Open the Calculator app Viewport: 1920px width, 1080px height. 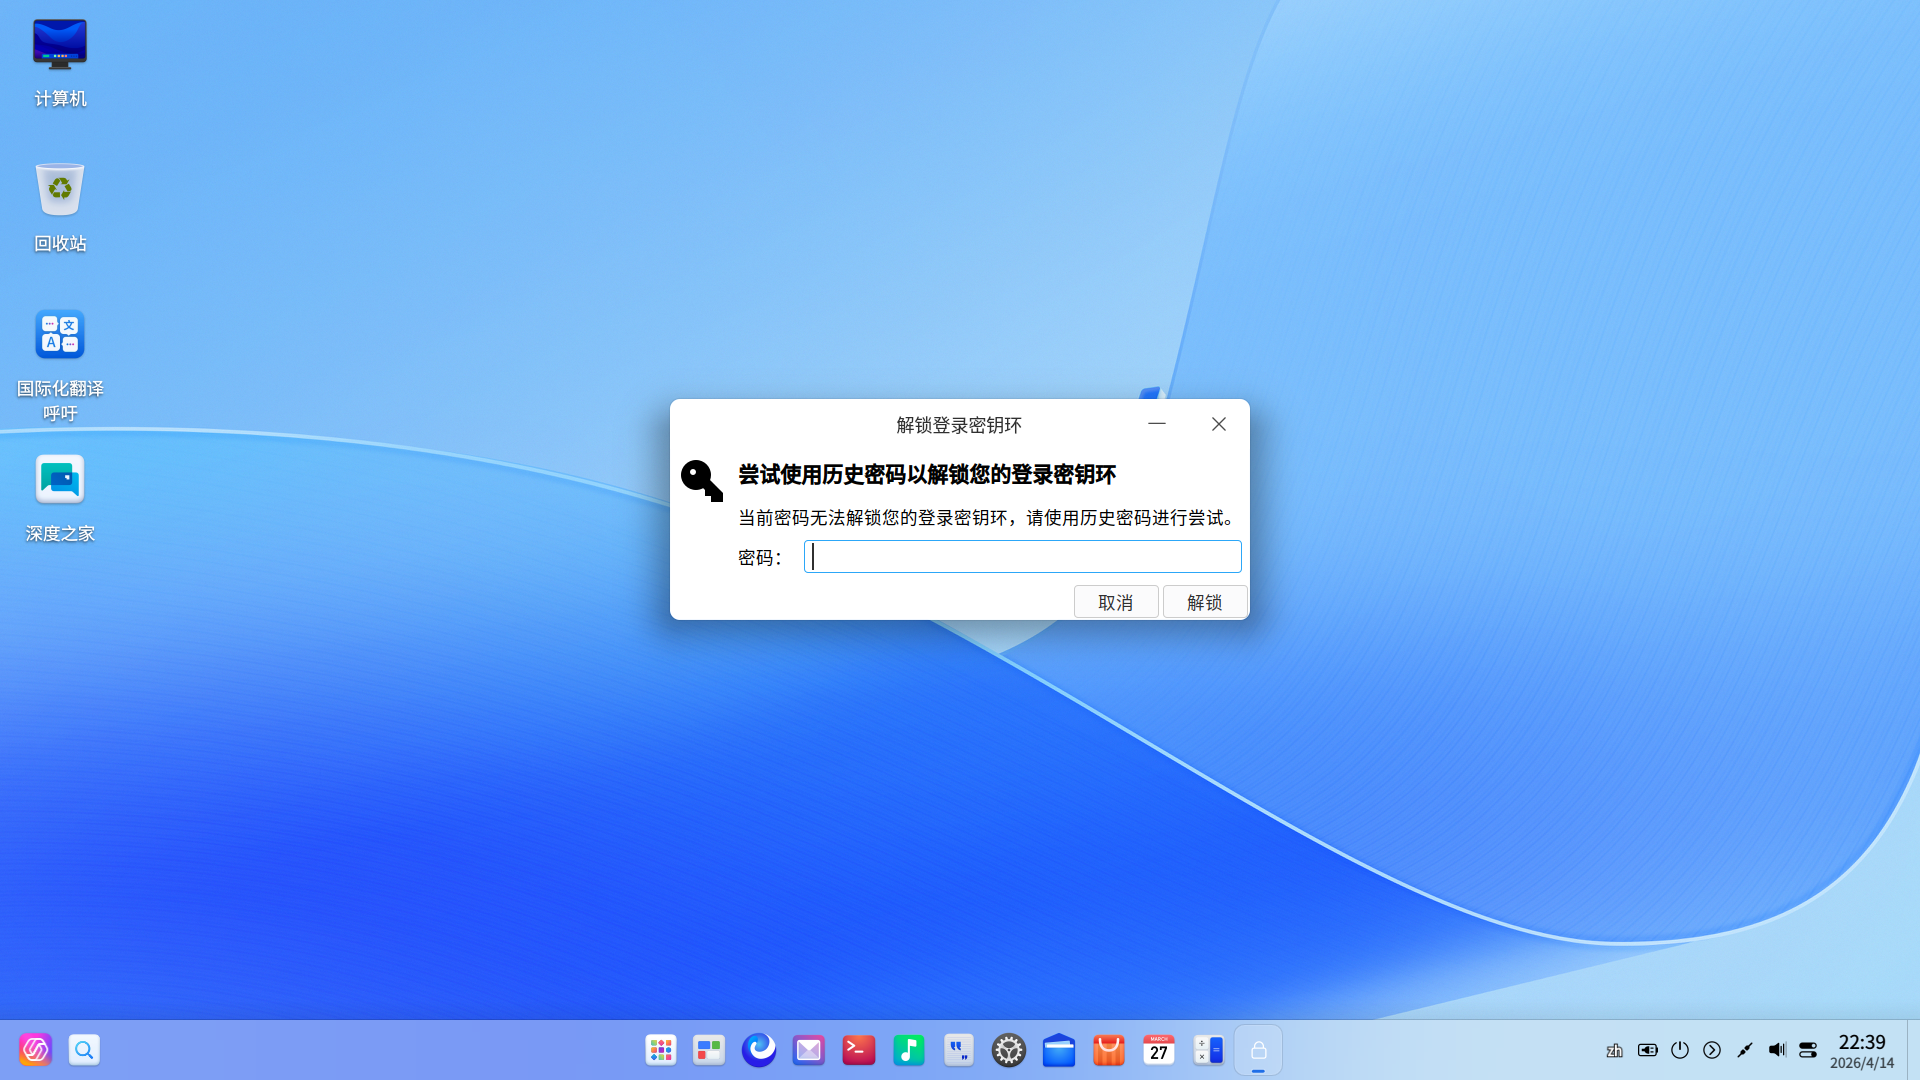point(1208,1050)
